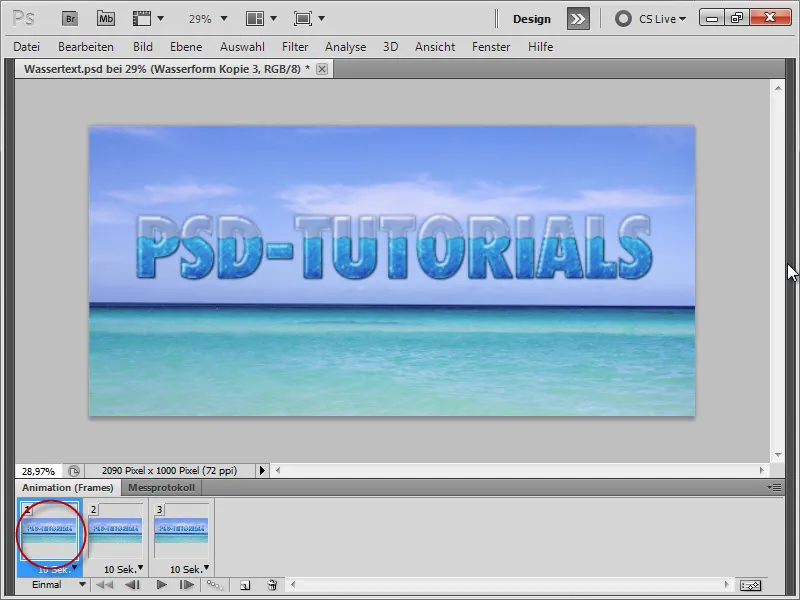Expand the Screen Mode dropdown arrow
This screenshot has height=600, width=800.
321,19
